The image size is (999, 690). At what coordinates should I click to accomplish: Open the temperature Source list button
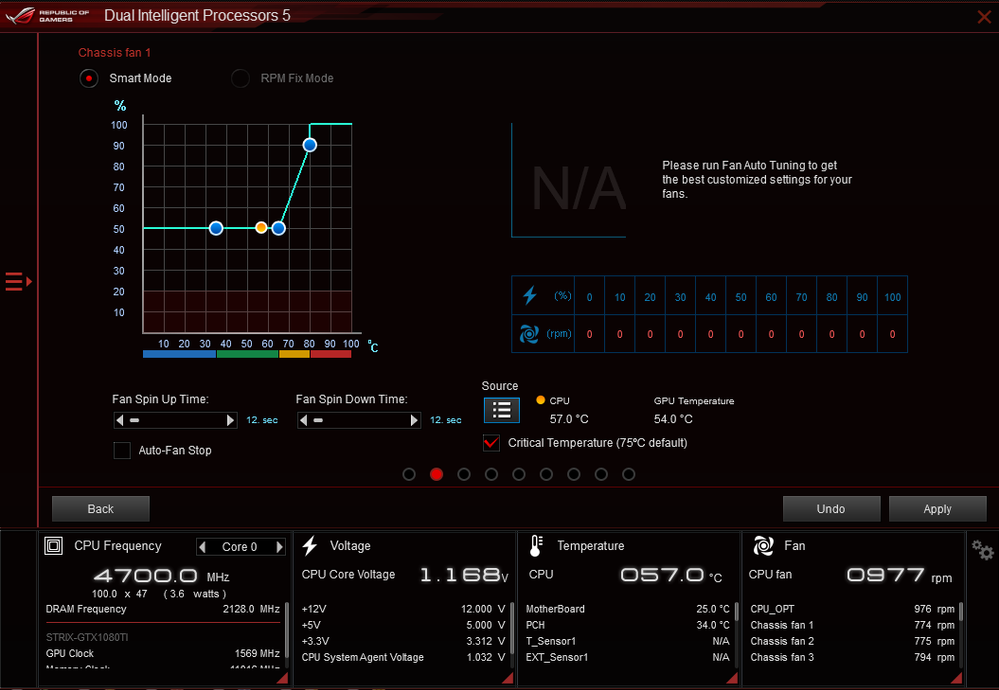click(501, 410)
